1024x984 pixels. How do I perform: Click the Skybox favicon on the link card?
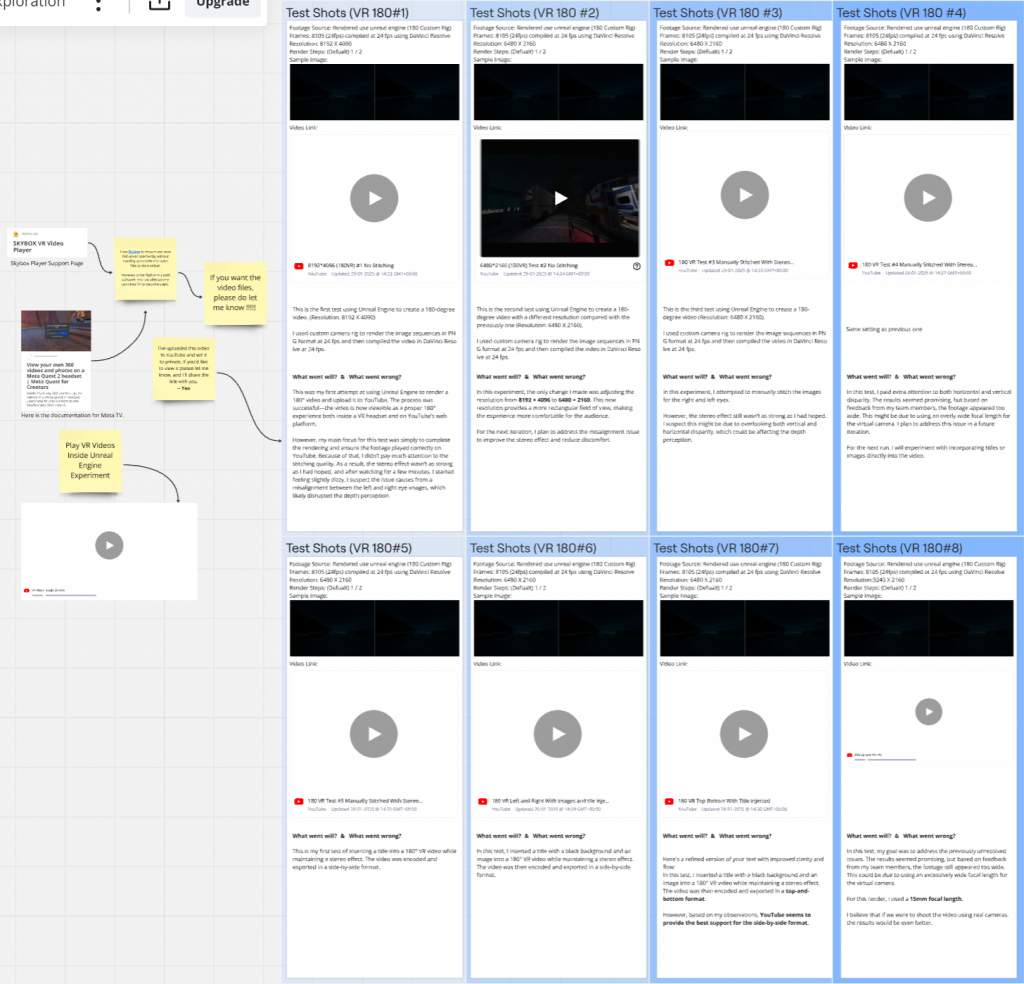click(x=16, y=233)
